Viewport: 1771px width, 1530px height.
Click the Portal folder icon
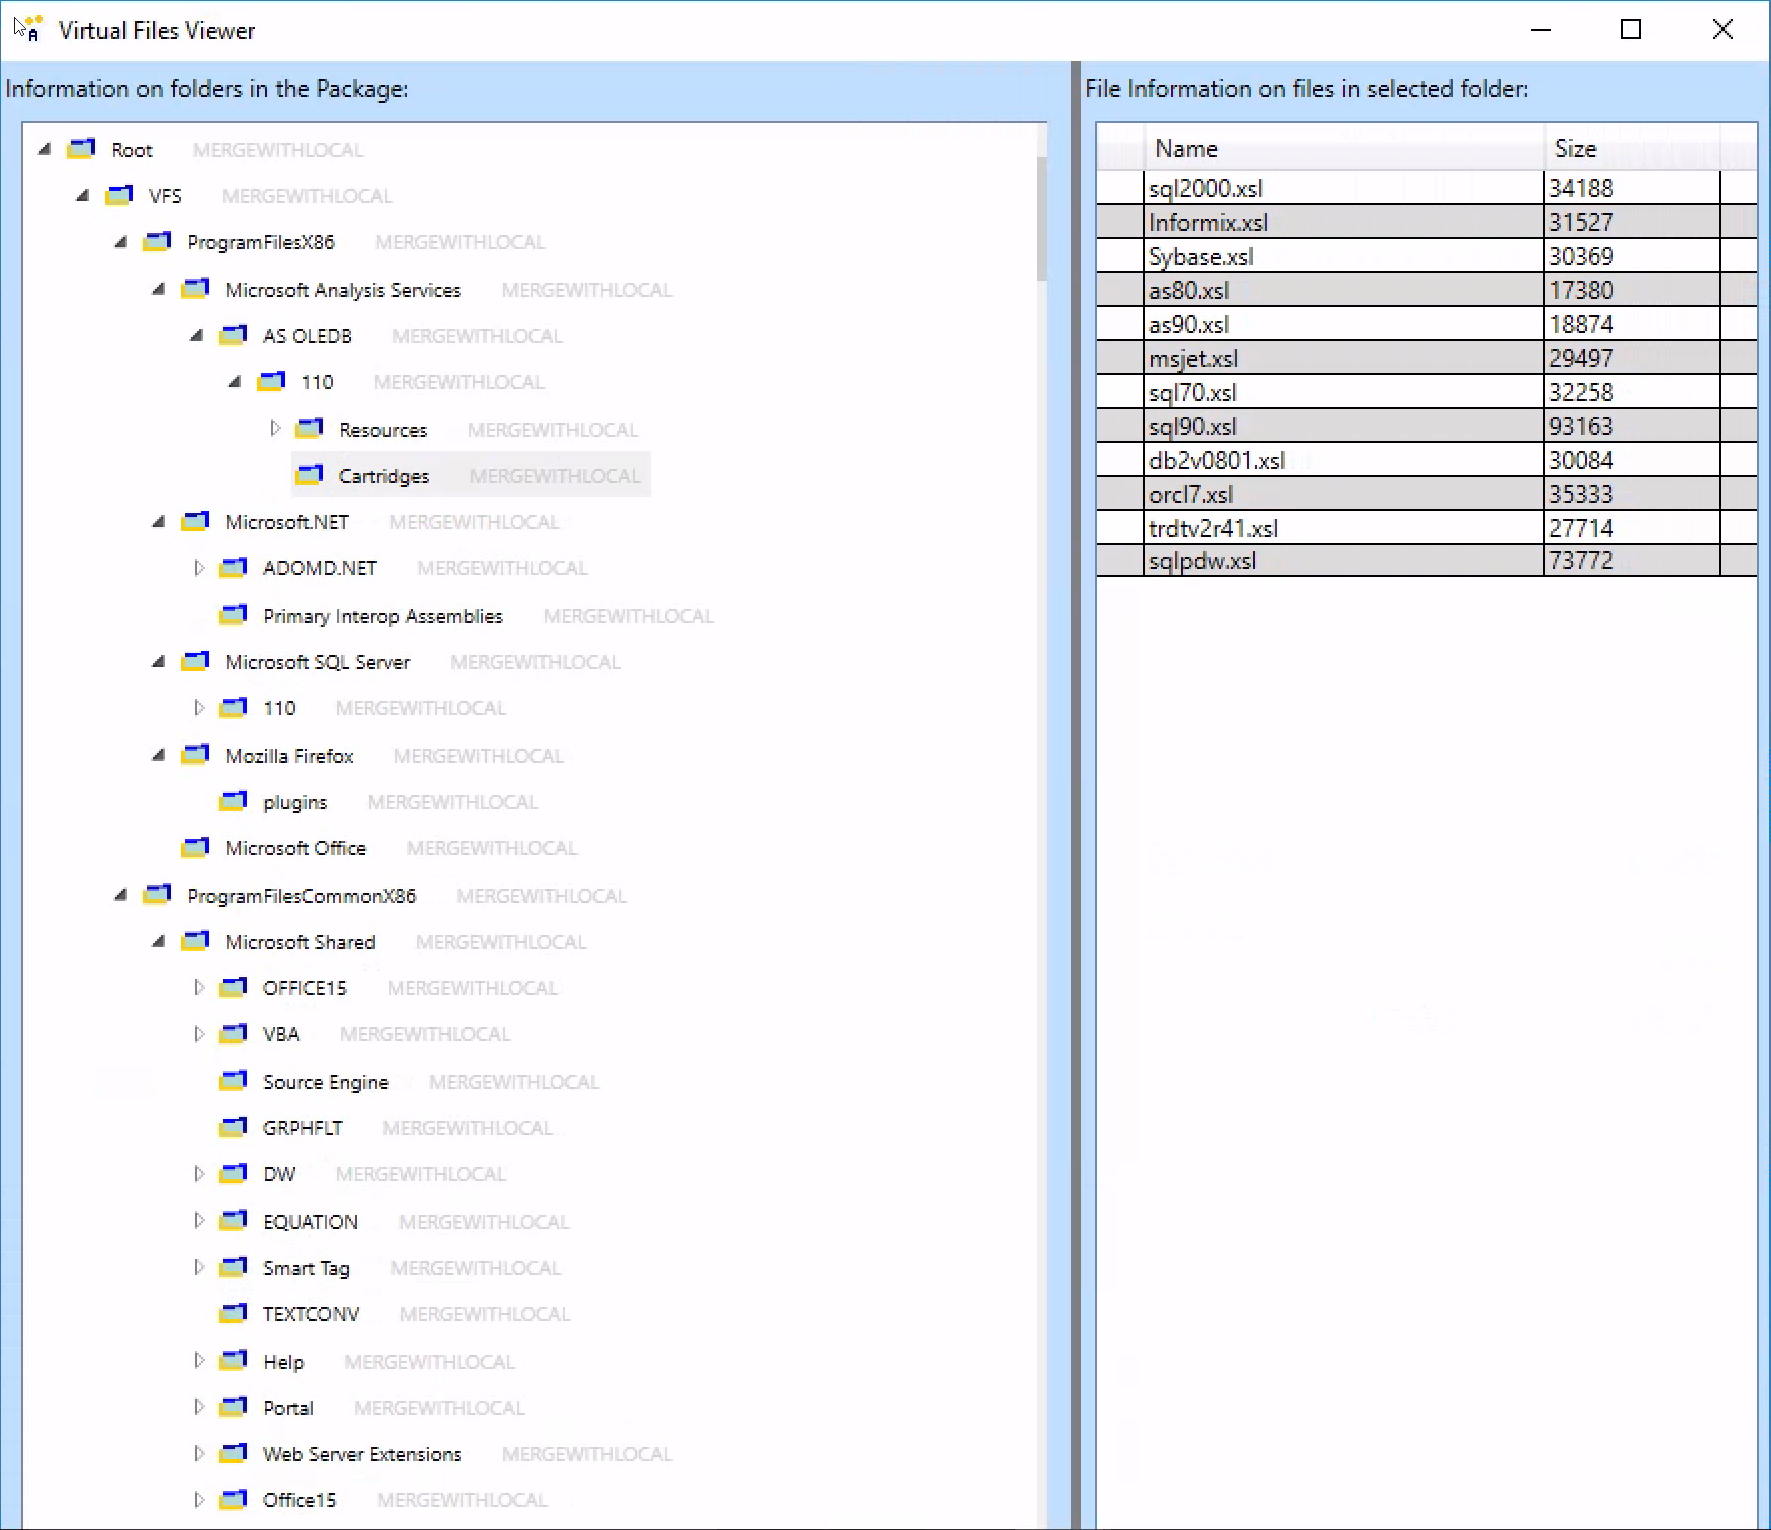pyautogui.click(x=233, y=1407)
